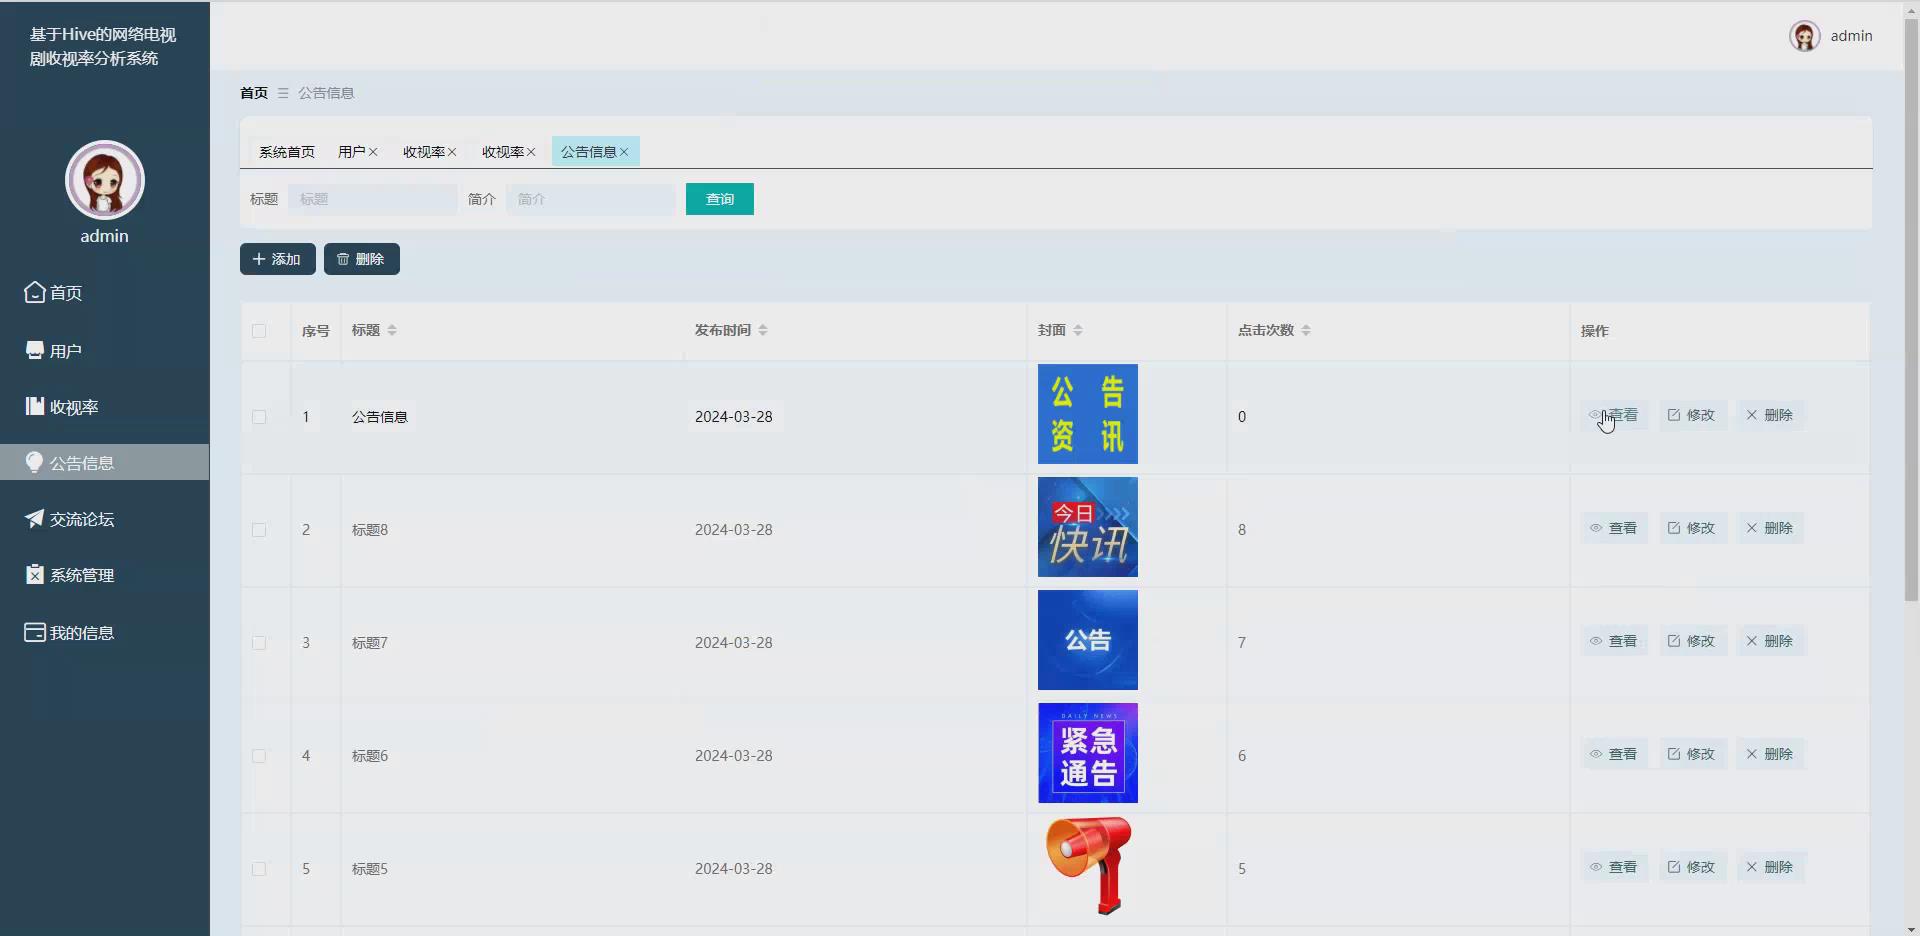Check the box for row 标题7
This screenshot has width=1920, height=936.
(x=259, y=643)
